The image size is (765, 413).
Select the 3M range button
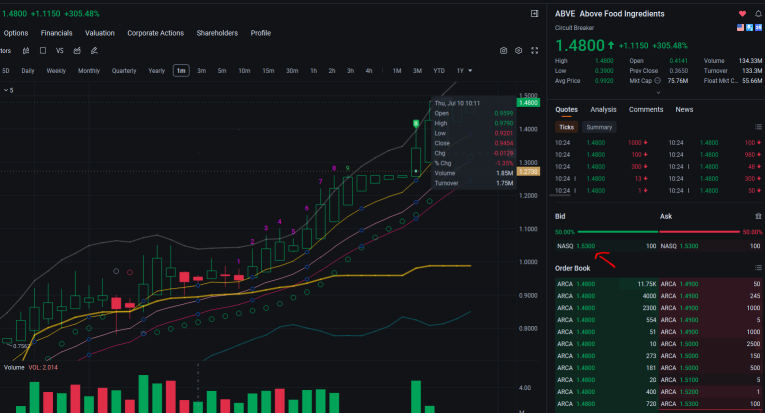[417, 71]
